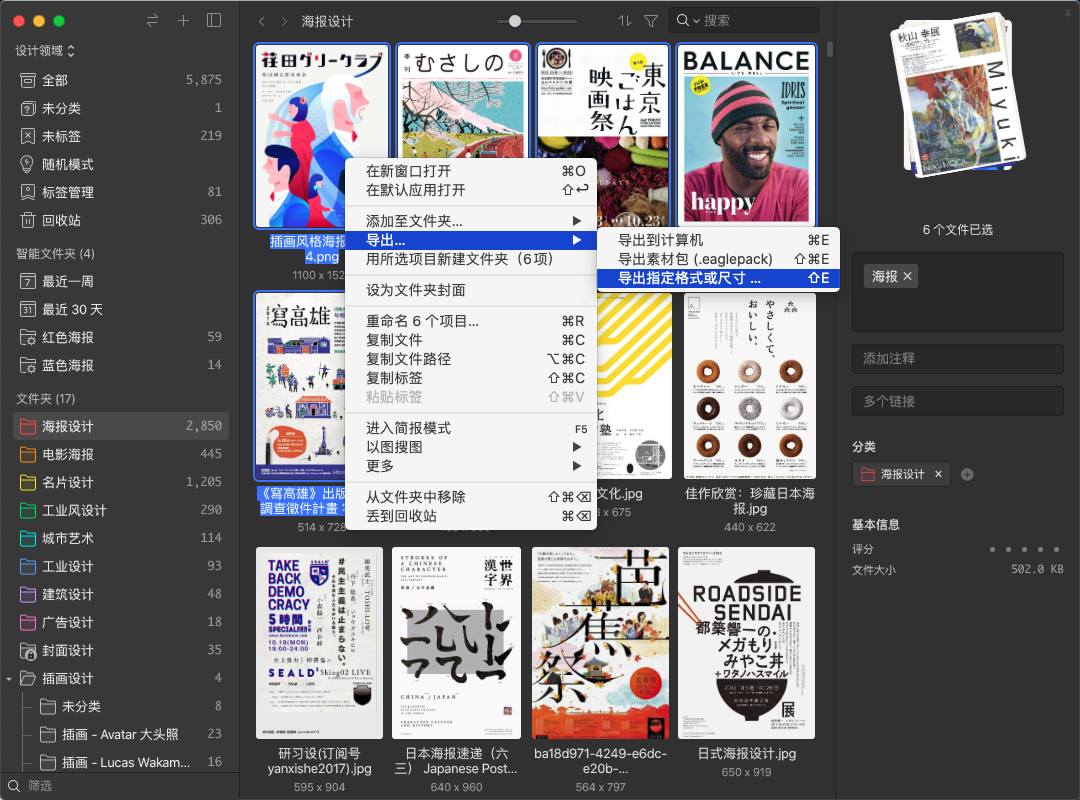Image resolution: width=1080 pixels, height=800 pixels.
Task: Open the sort order icon
Action: [624, 21]
